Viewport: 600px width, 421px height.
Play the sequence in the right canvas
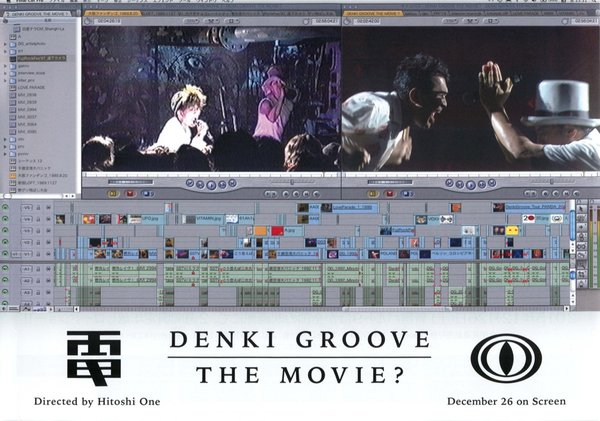(x=471, y=185)
